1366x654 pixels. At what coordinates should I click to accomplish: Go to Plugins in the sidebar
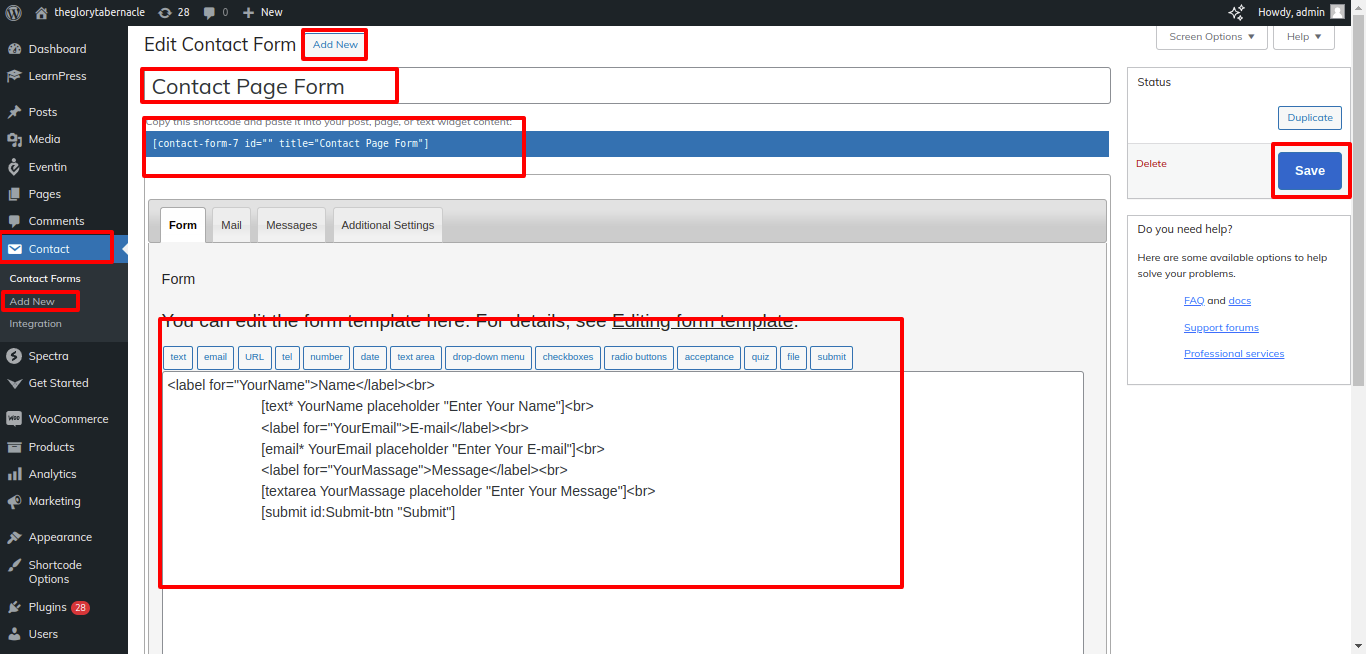(47, 607)
